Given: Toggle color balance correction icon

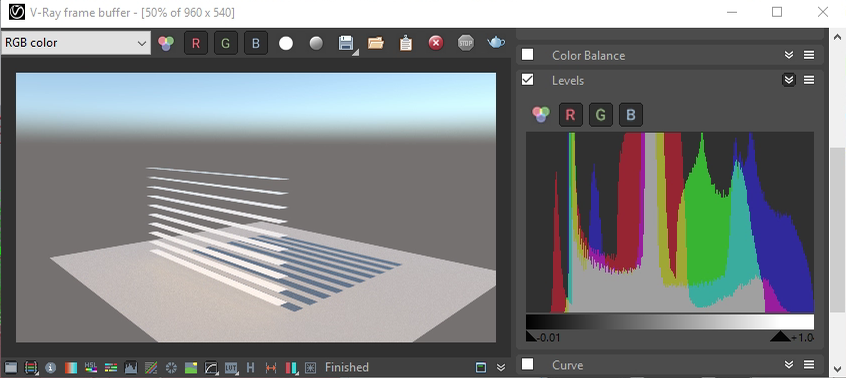Looking at the screenshot, I should point(111,368).
